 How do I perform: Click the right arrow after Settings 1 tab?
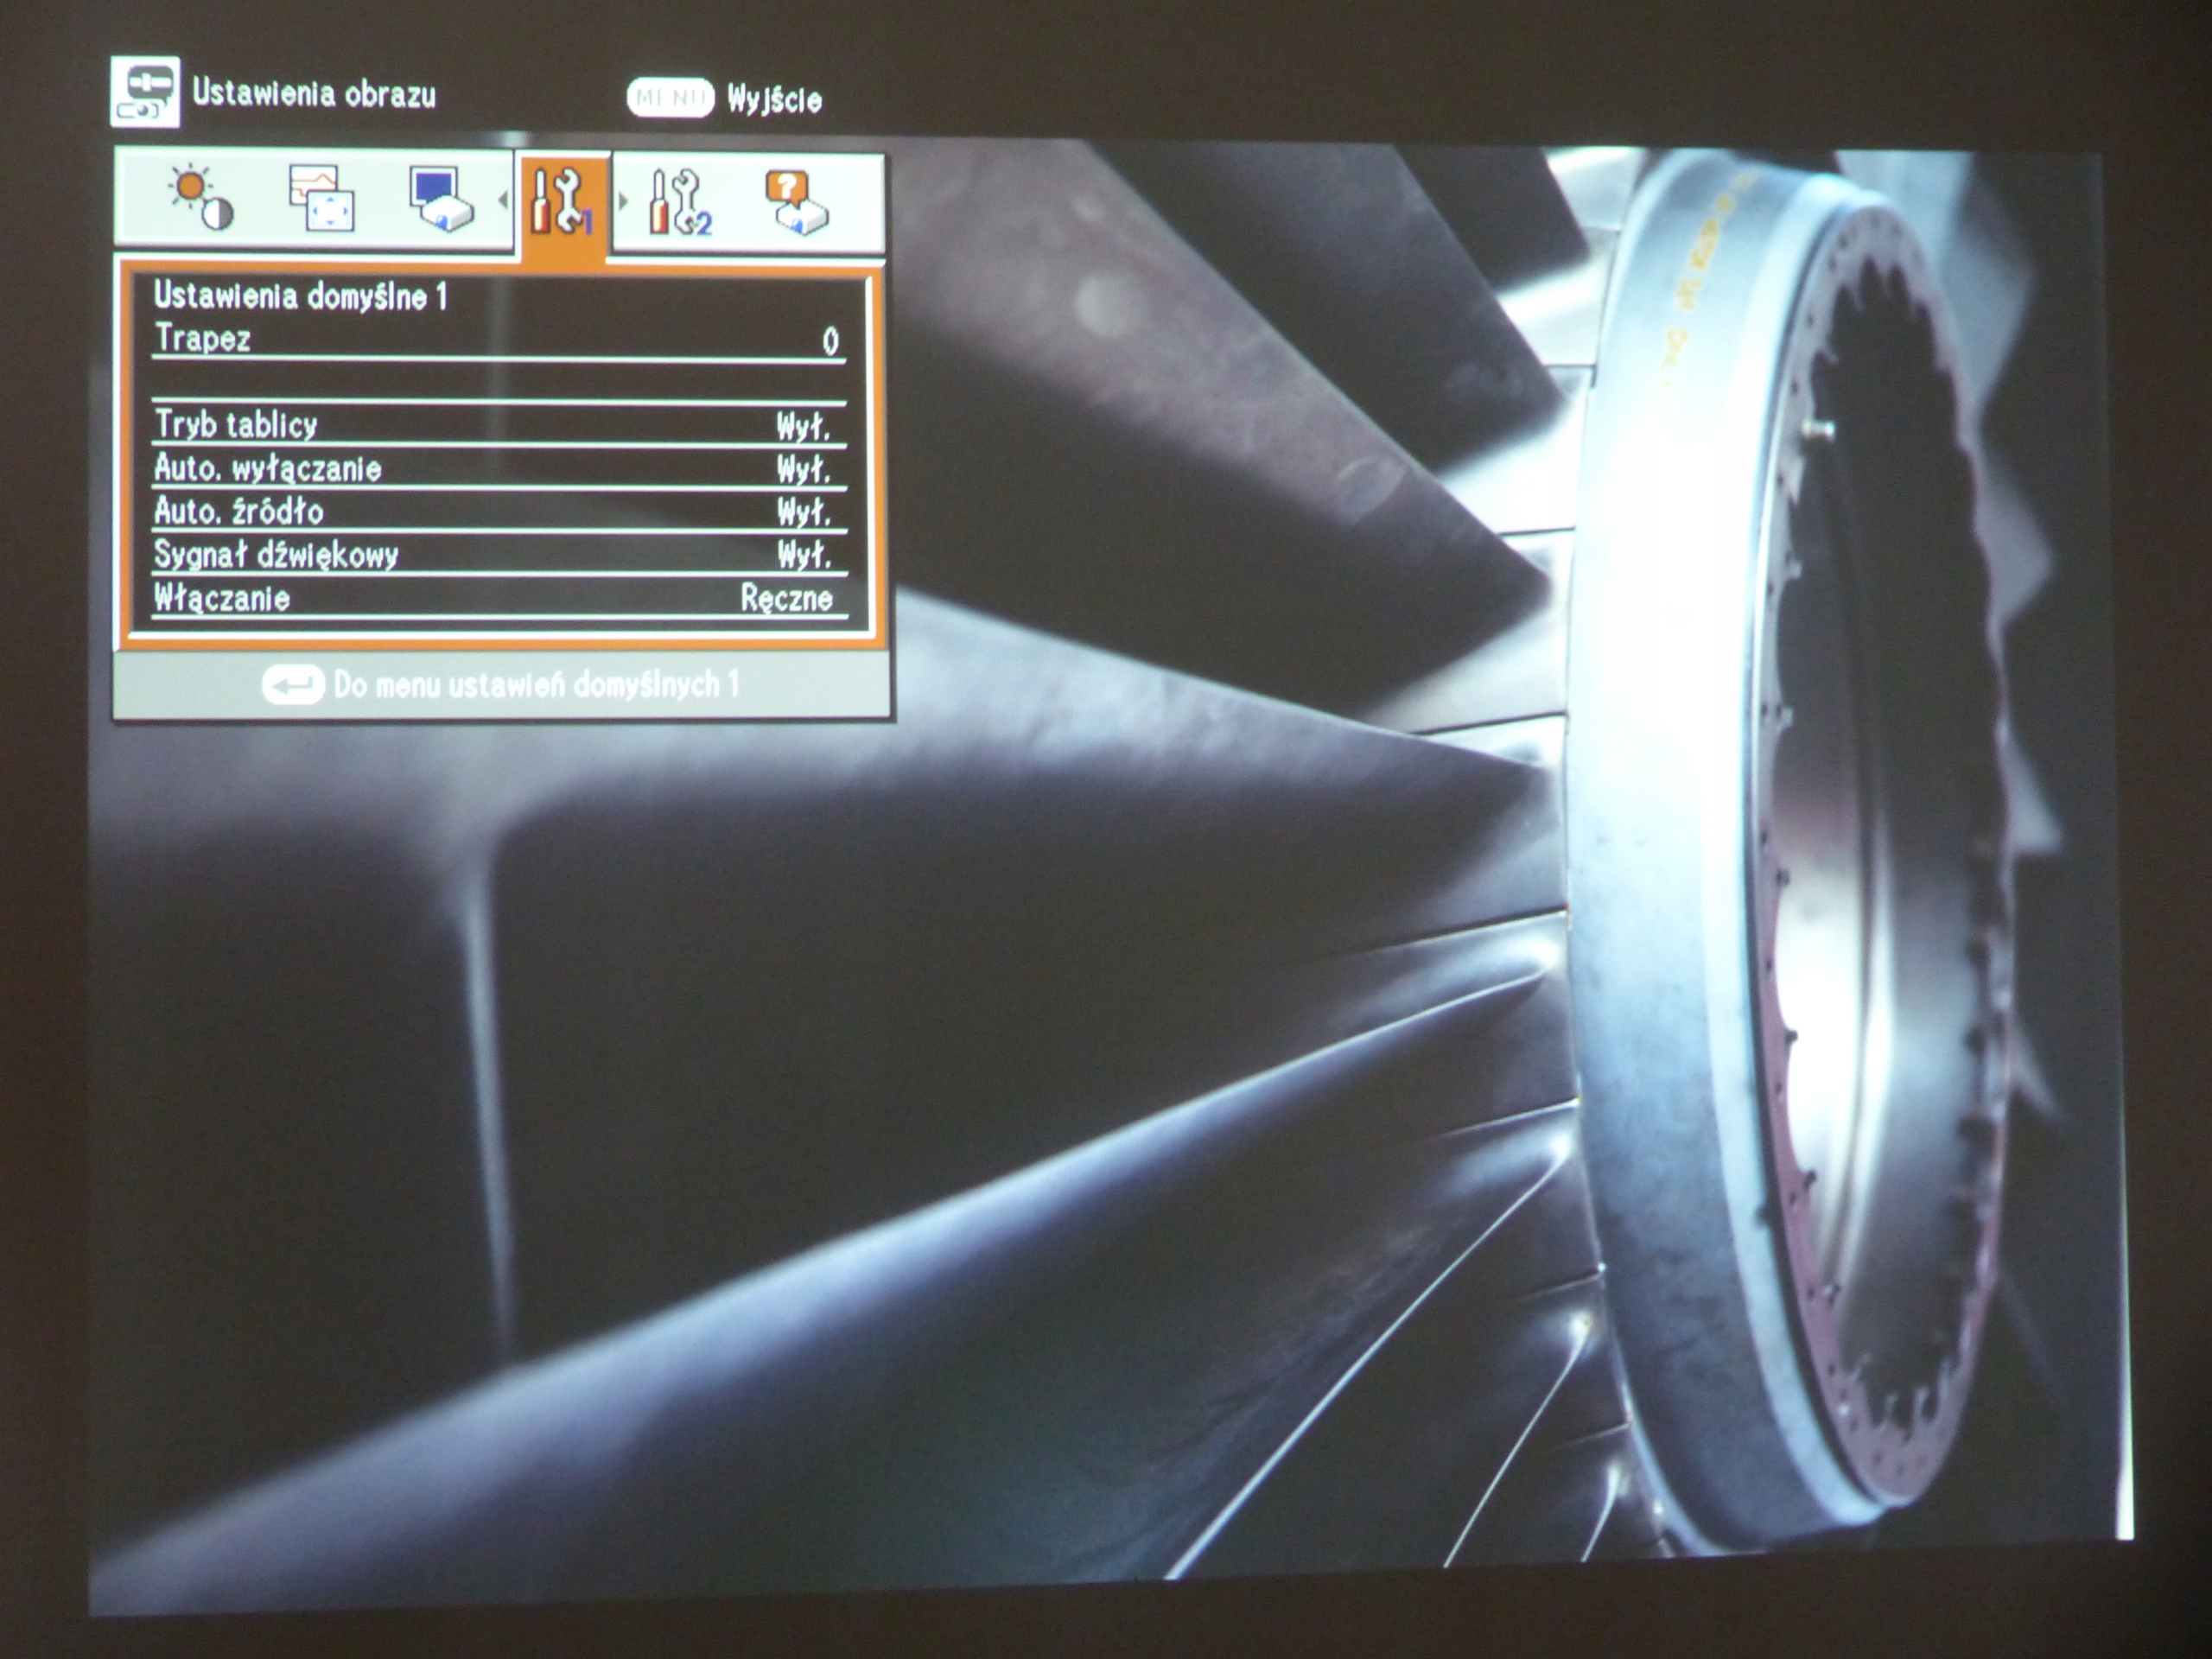click(x=622, y=197)
